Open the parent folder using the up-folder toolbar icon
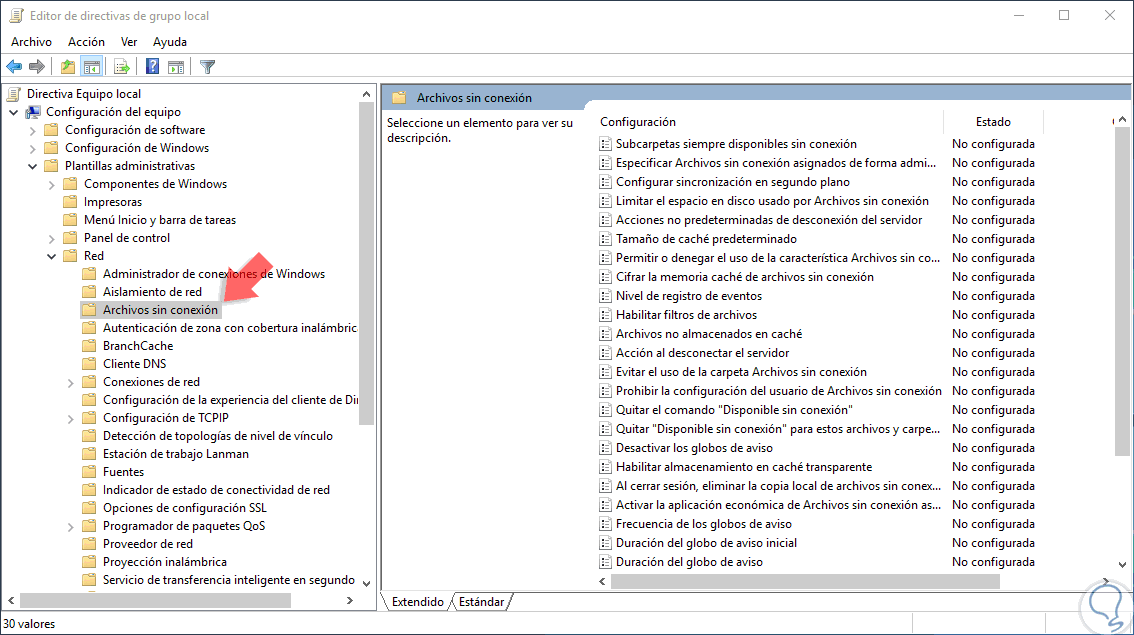The image size is (1134, 635). coord(66,66)
